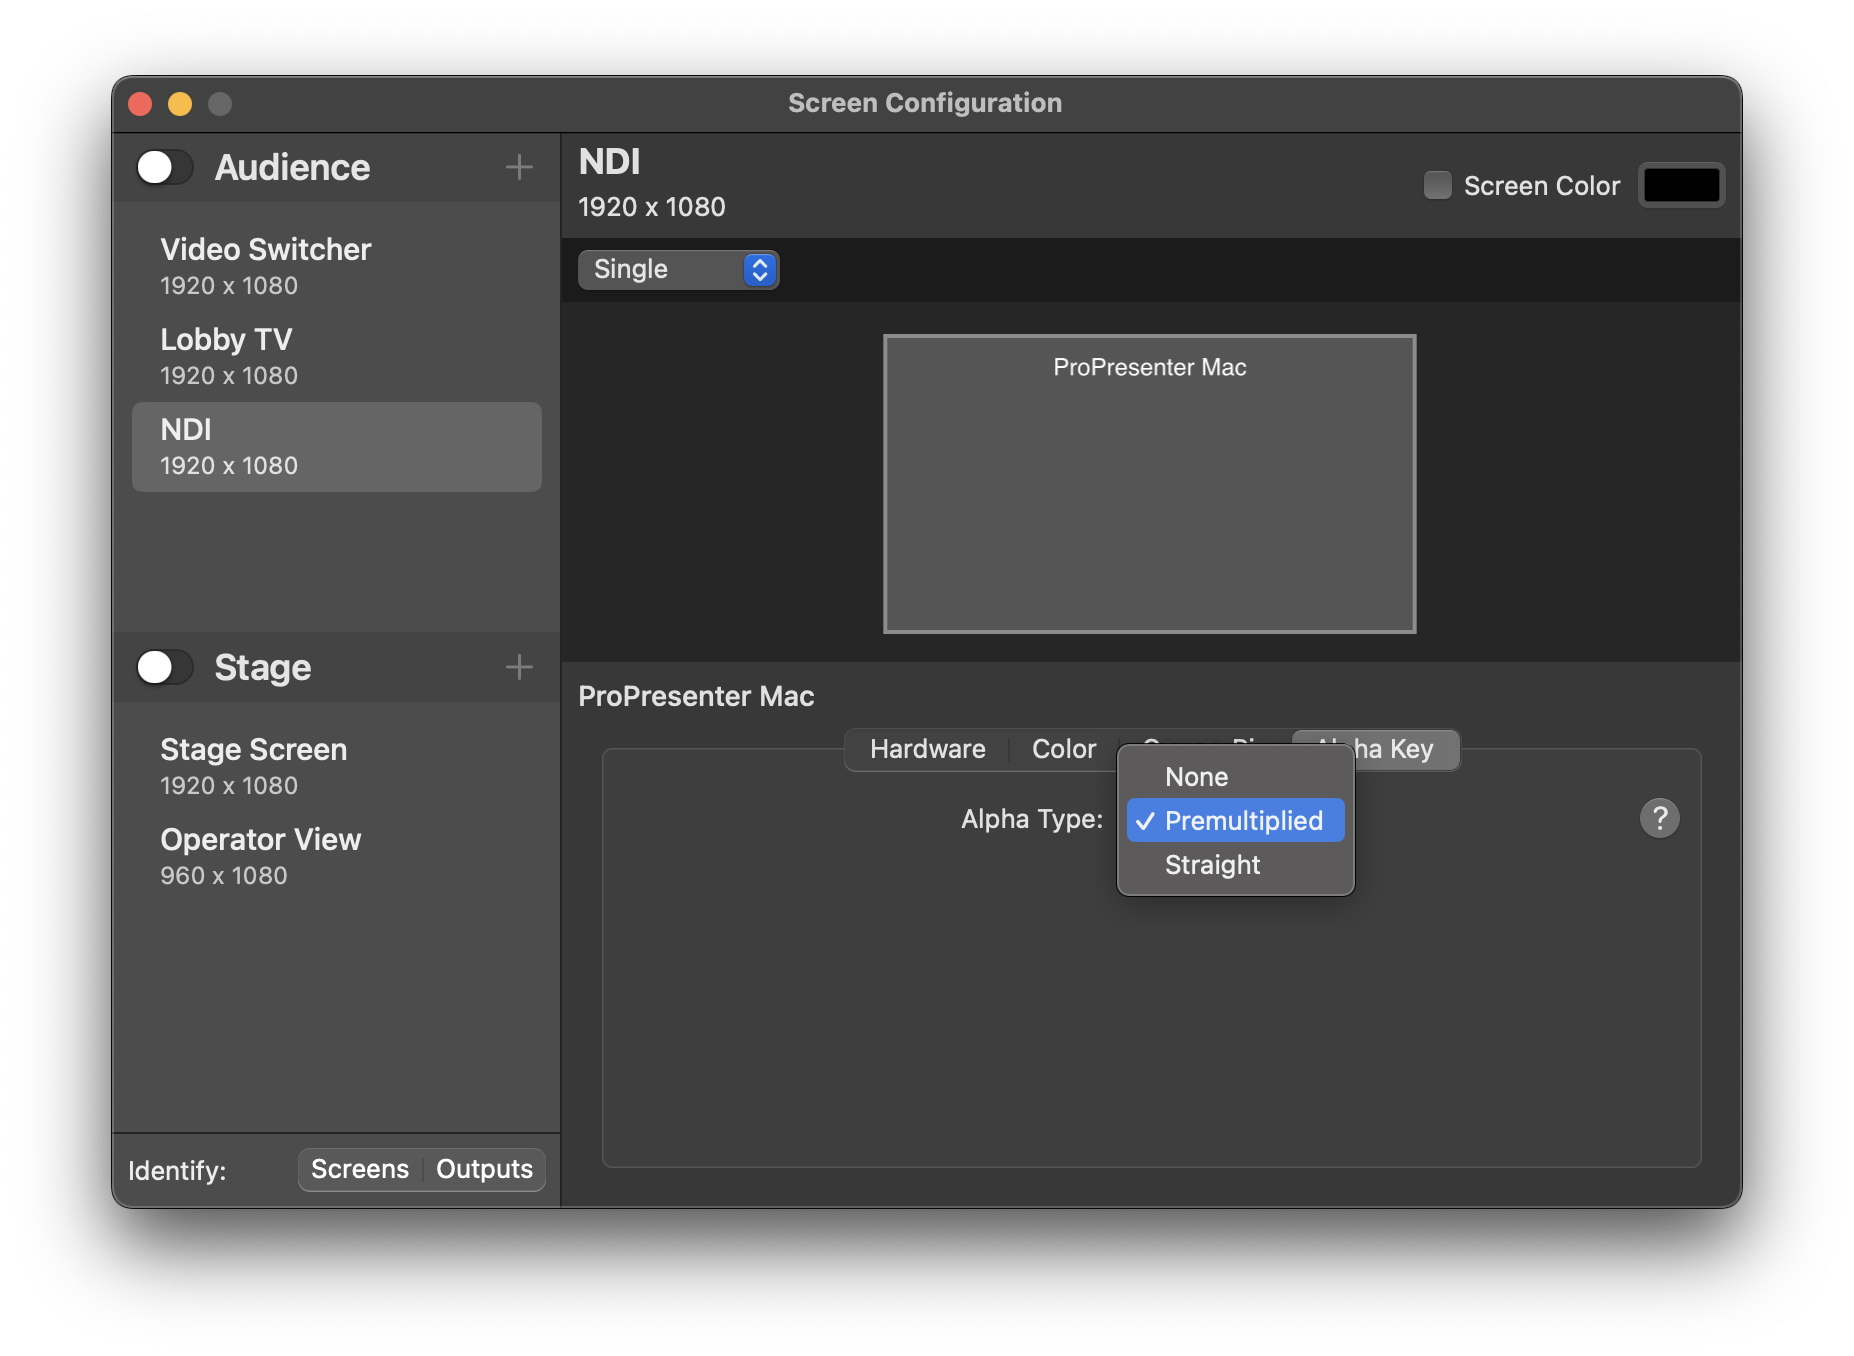Viewport: 1854px width, 1356px height.
Task: Open the help question mark button
Action: [x=1659, y=818]
